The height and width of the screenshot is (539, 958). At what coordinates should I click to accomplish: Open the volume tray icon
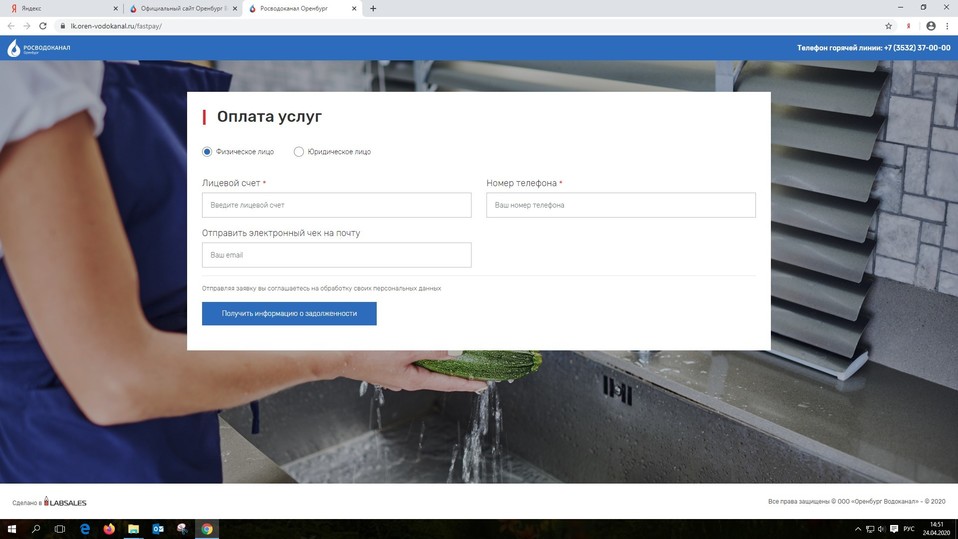881,529
